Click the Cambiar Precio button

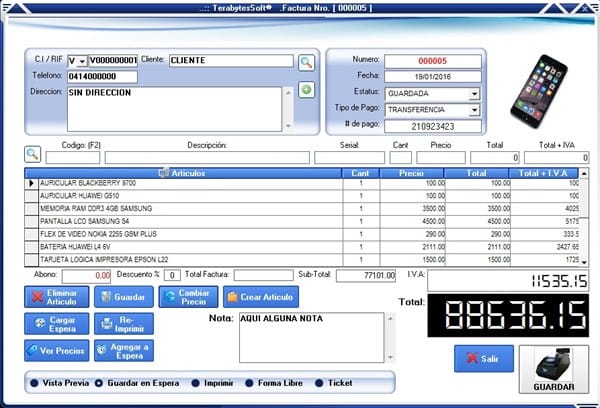point(189,297)
